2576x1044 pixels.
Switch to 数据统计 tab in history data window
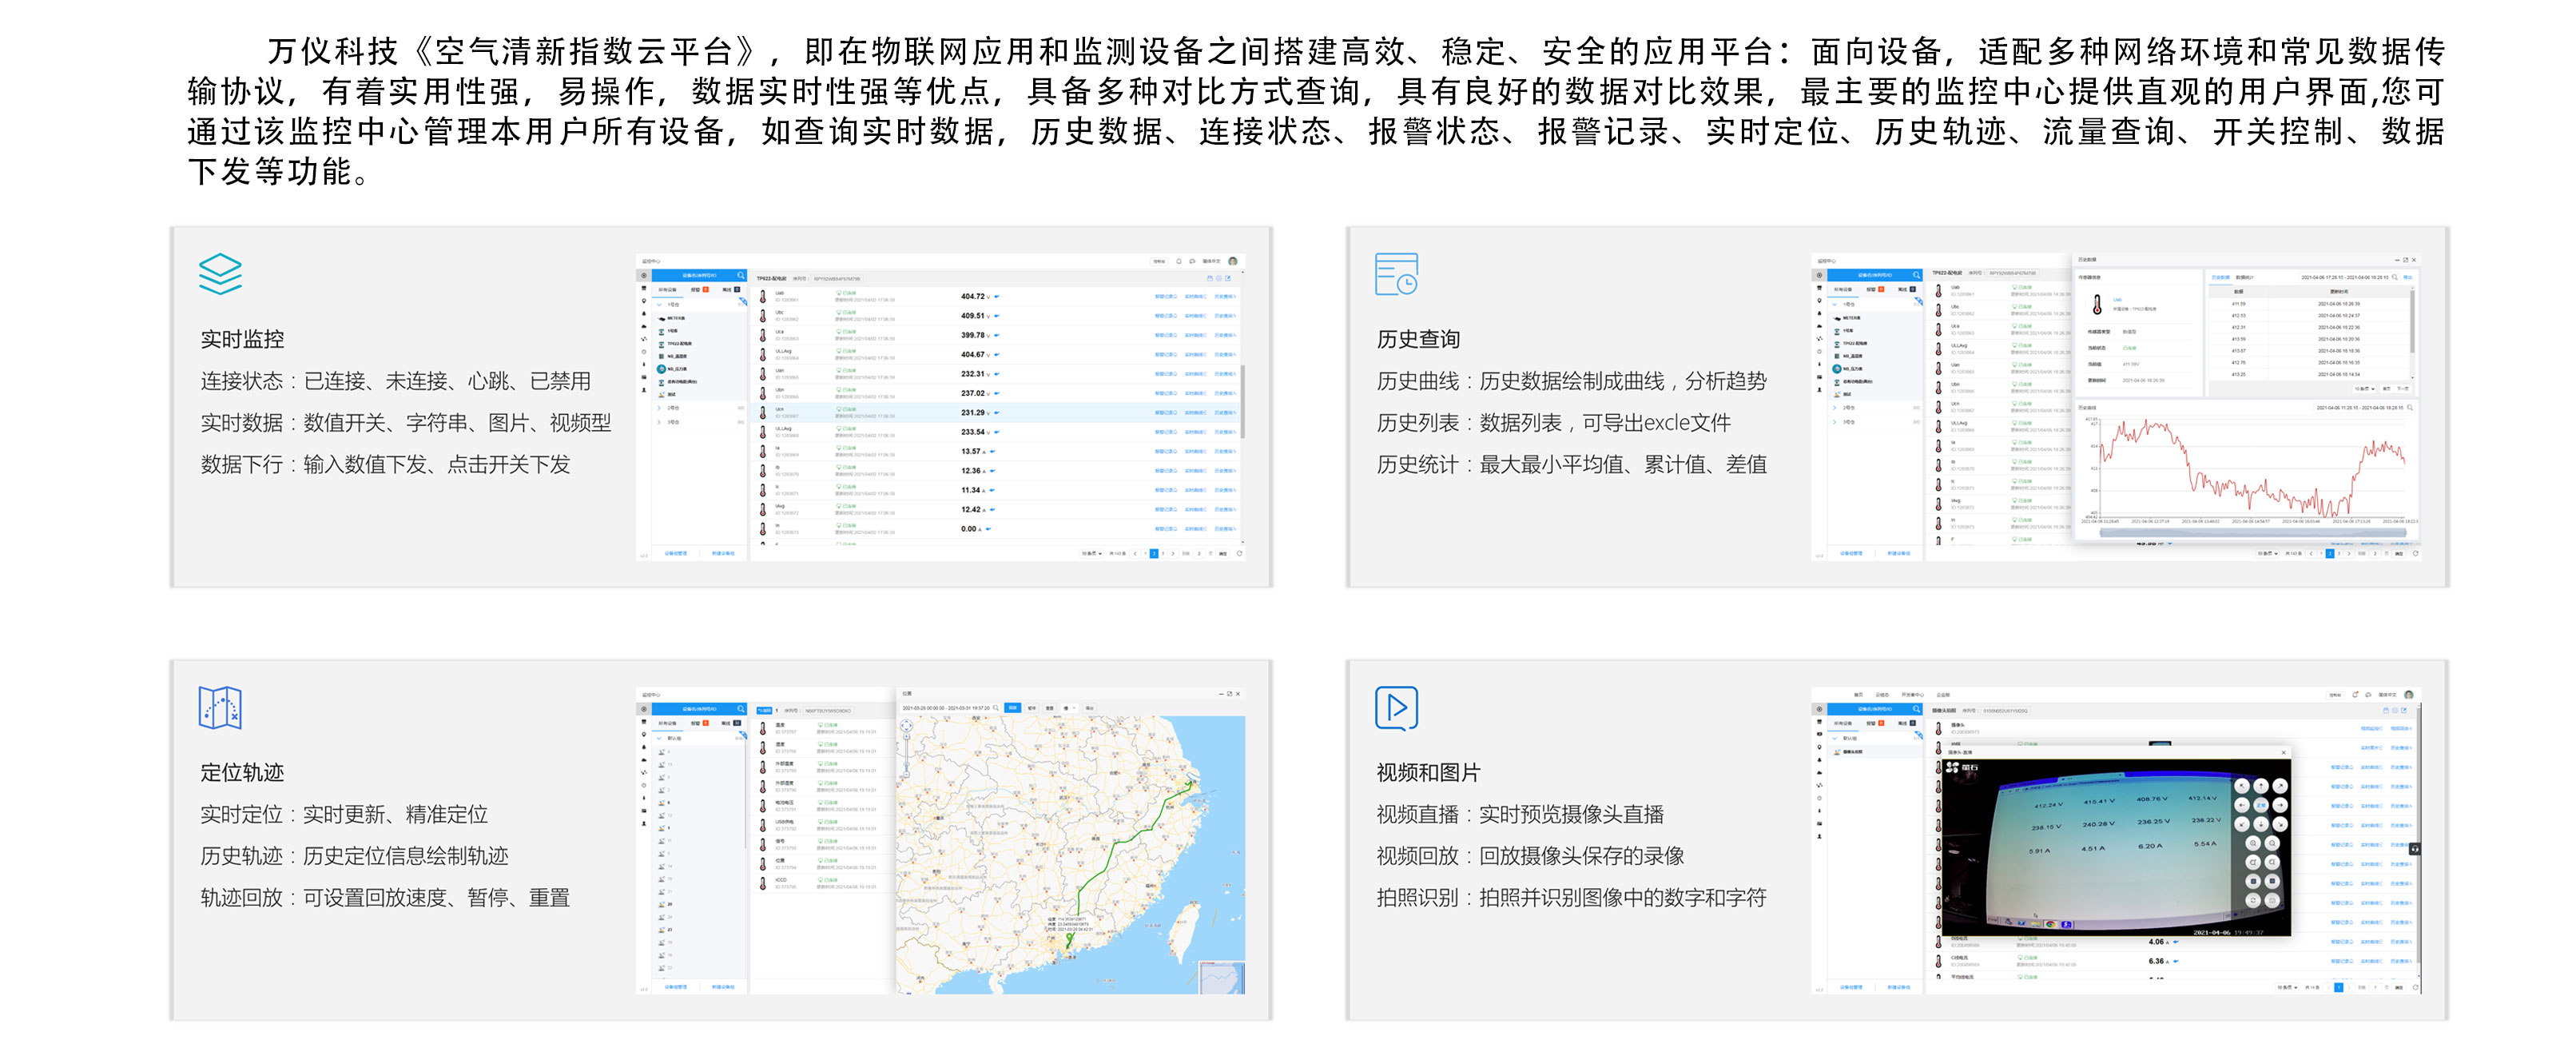point(2245,277)
